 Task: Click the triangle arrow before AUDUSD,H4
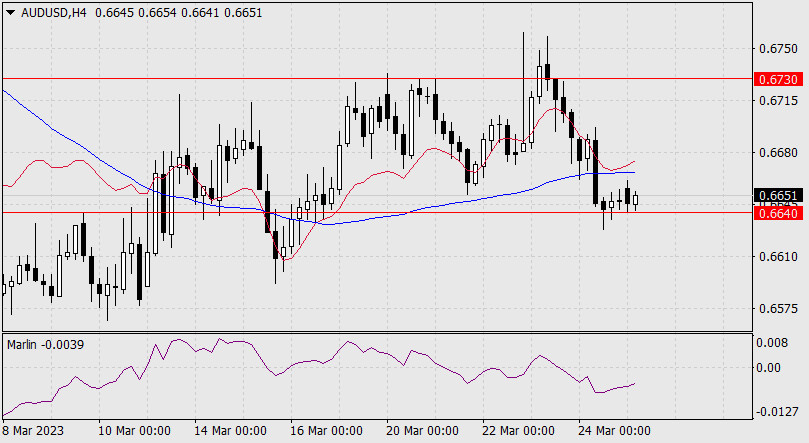pyautogui.click(x=10, y=11)
